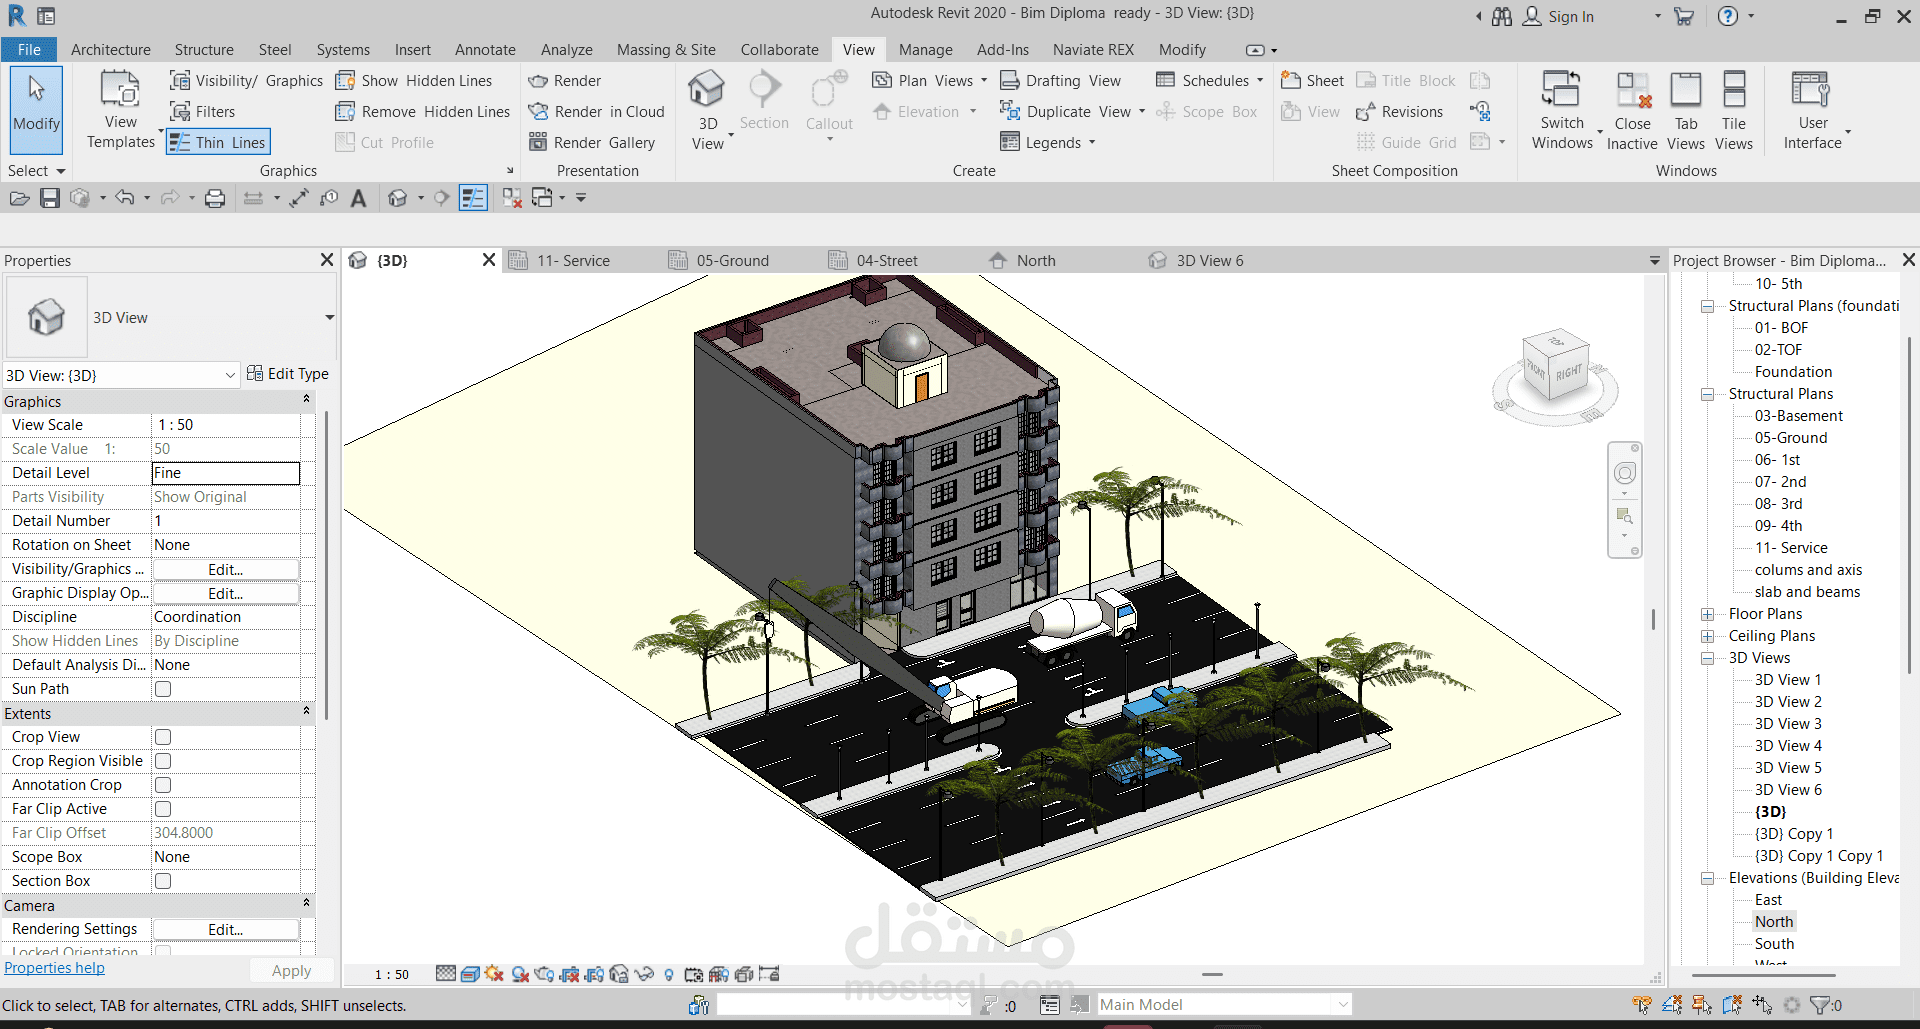Click the Render teapot icon
The width and height of the screenshot is (1920, 1029).
(539, 81)
